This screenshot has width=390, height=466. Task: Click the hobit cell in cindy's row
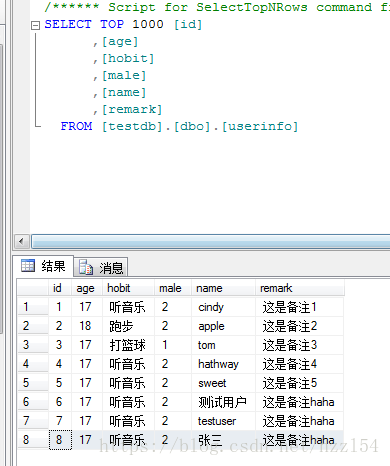point(128,307)
